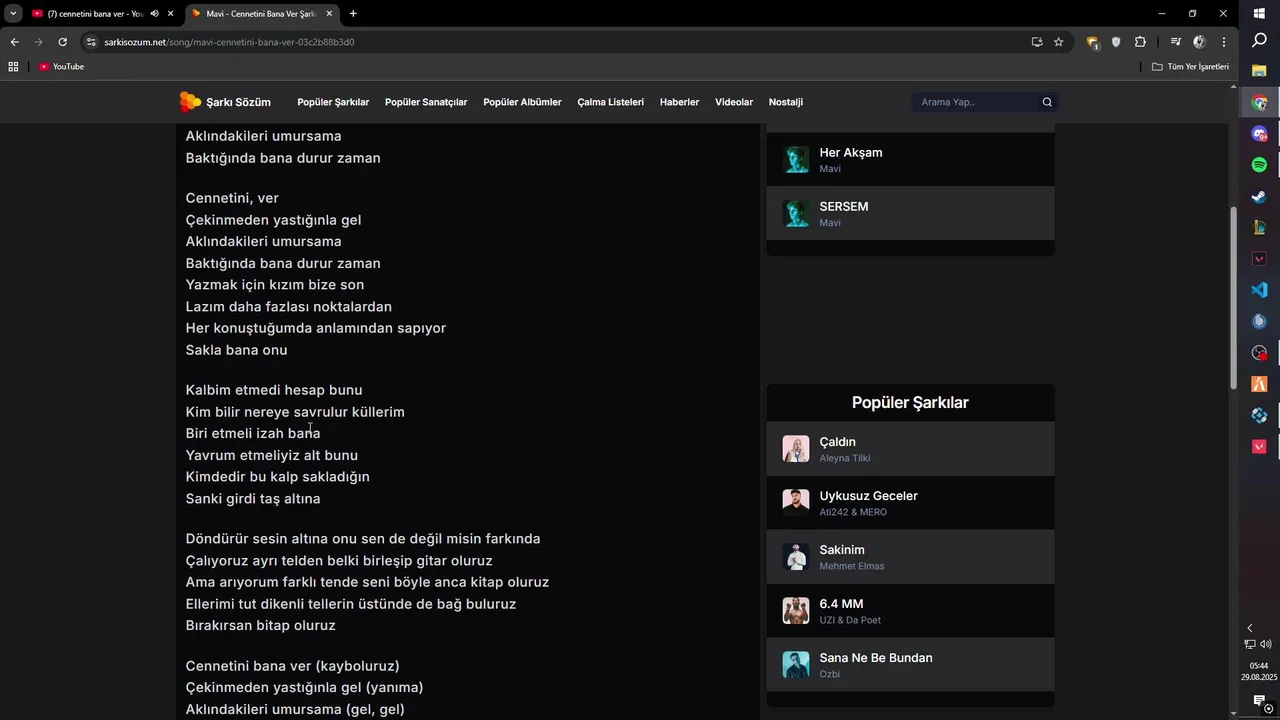Screen dimensions: 1280x720
Task: Bookmark this page with the star icon
Action: (1059, 42)
